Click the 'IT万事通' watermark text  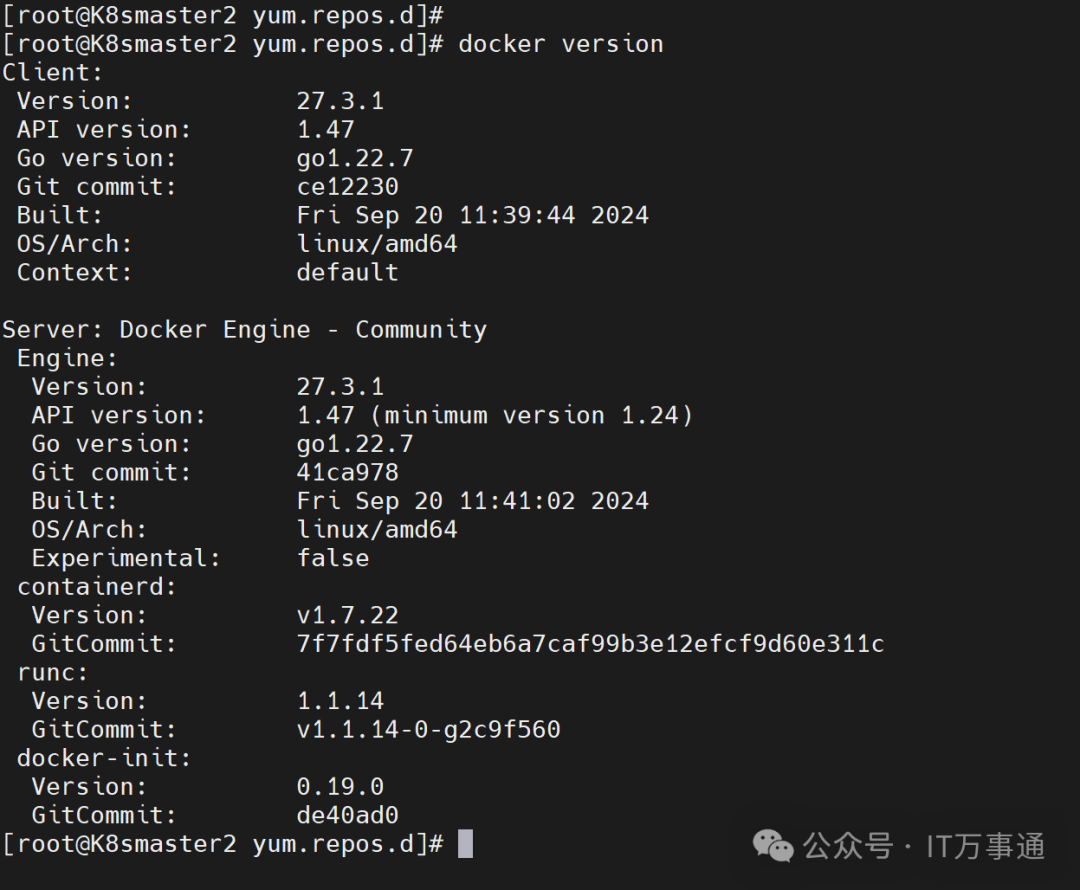[x=986, y=847]
